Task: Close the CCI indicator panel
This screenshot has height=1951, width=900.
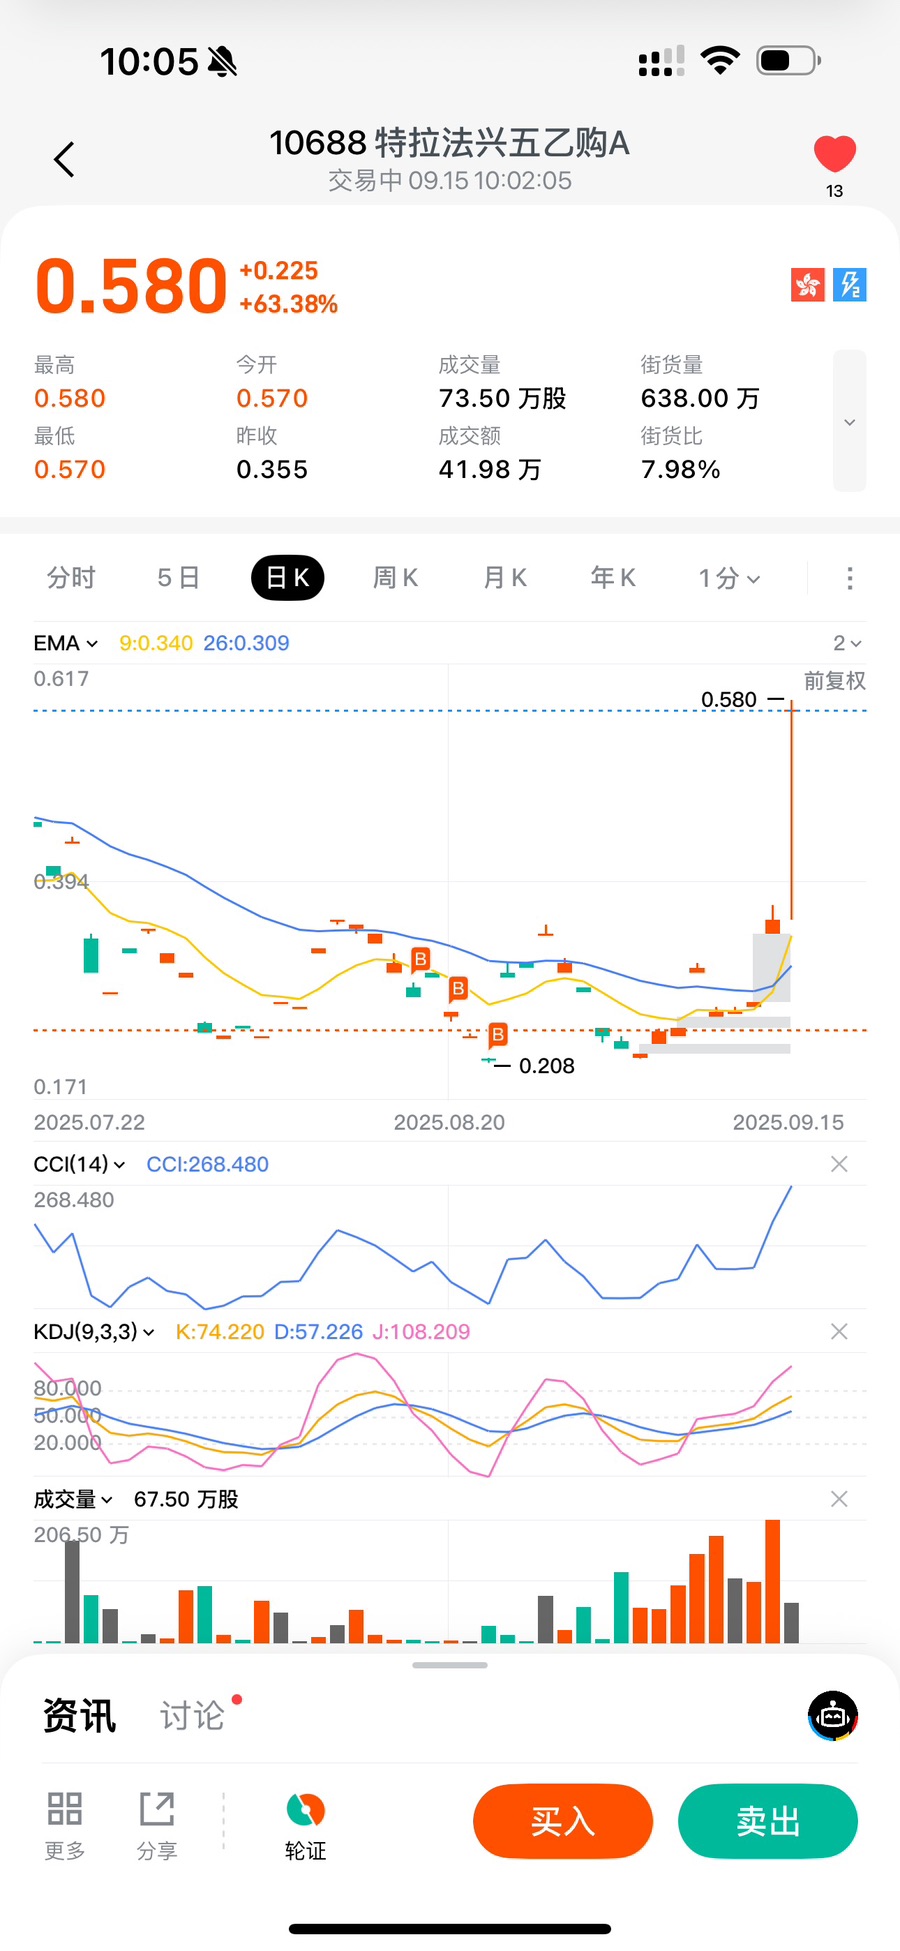Action: (x=839, y=1164)
